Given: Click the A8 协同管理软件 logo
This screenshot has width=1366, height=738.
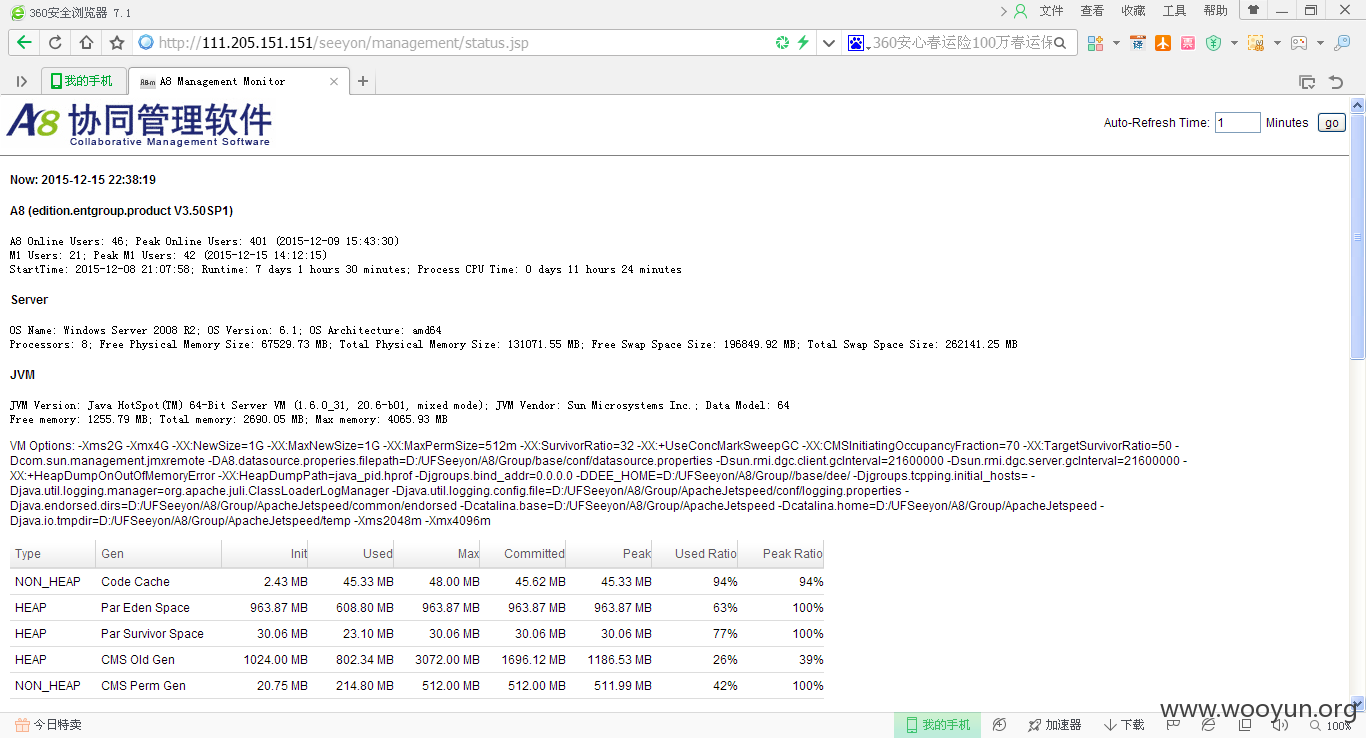Looking at the screenshot, I should click(x=139, y=125).
